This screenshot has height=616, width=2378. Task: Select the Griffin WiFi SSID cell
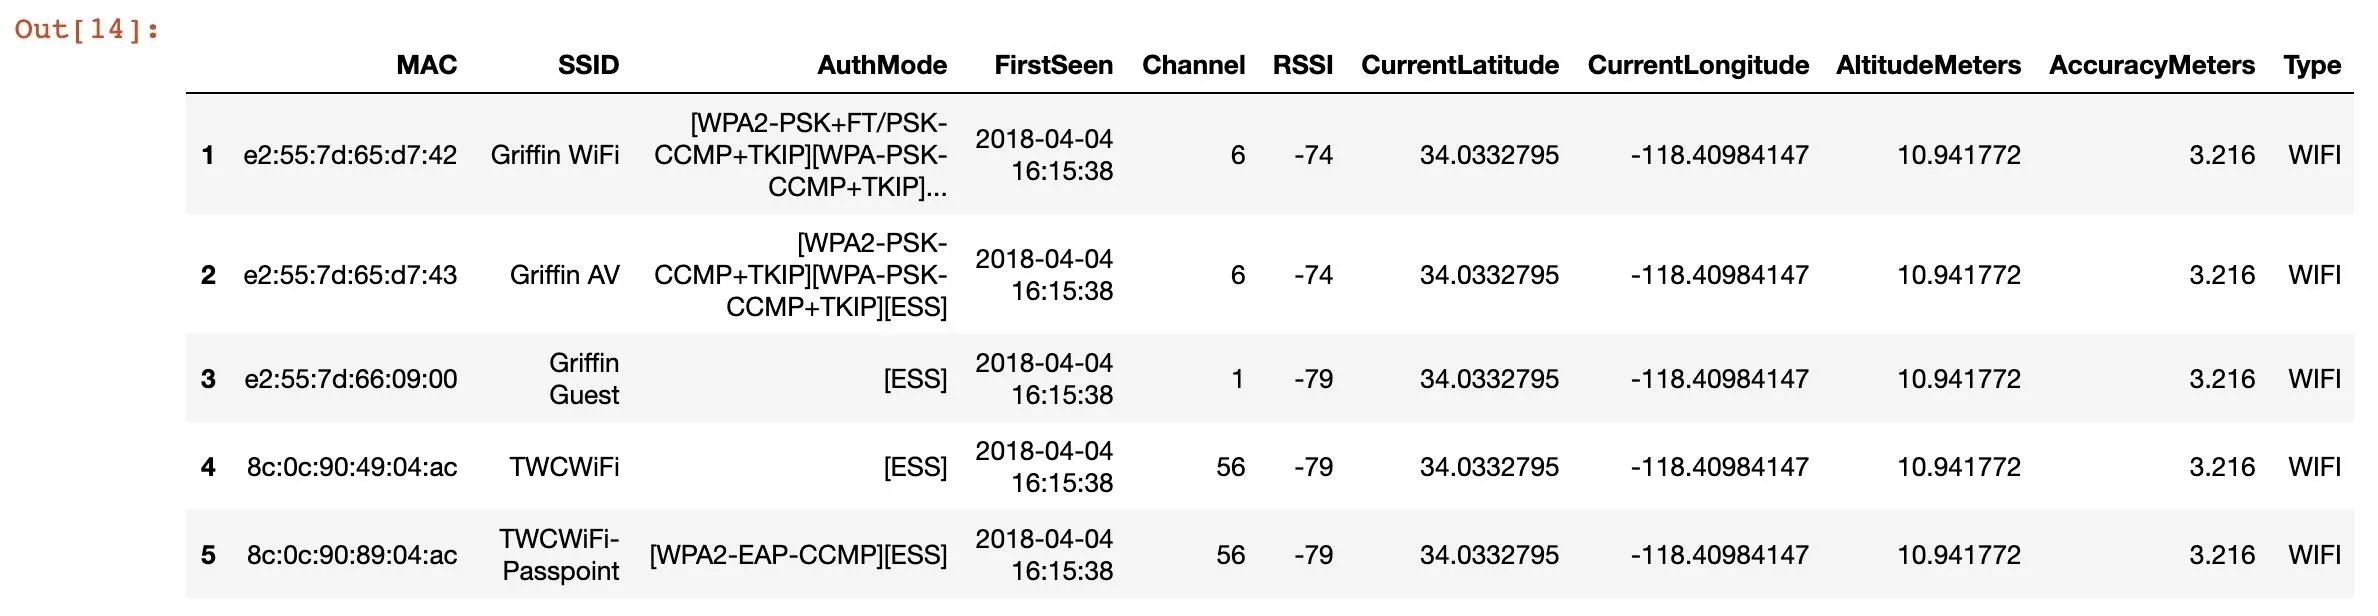(x=554, y=155)
